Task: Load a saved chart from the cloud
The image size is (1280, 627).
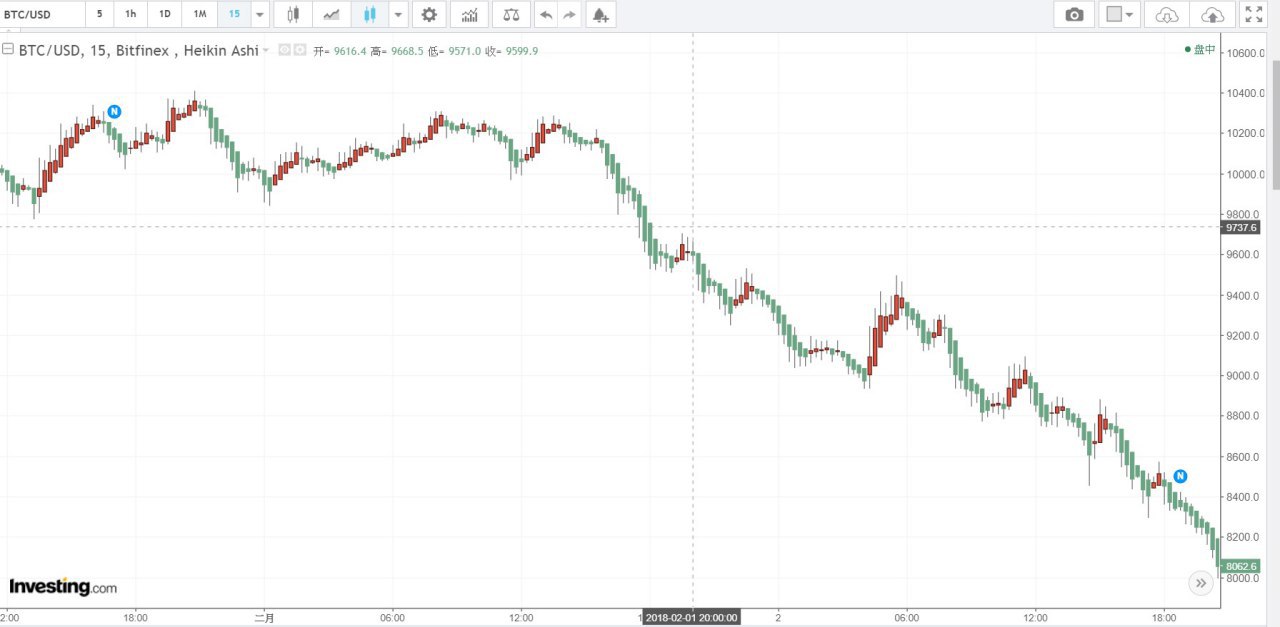Action: coord(1167,15)
